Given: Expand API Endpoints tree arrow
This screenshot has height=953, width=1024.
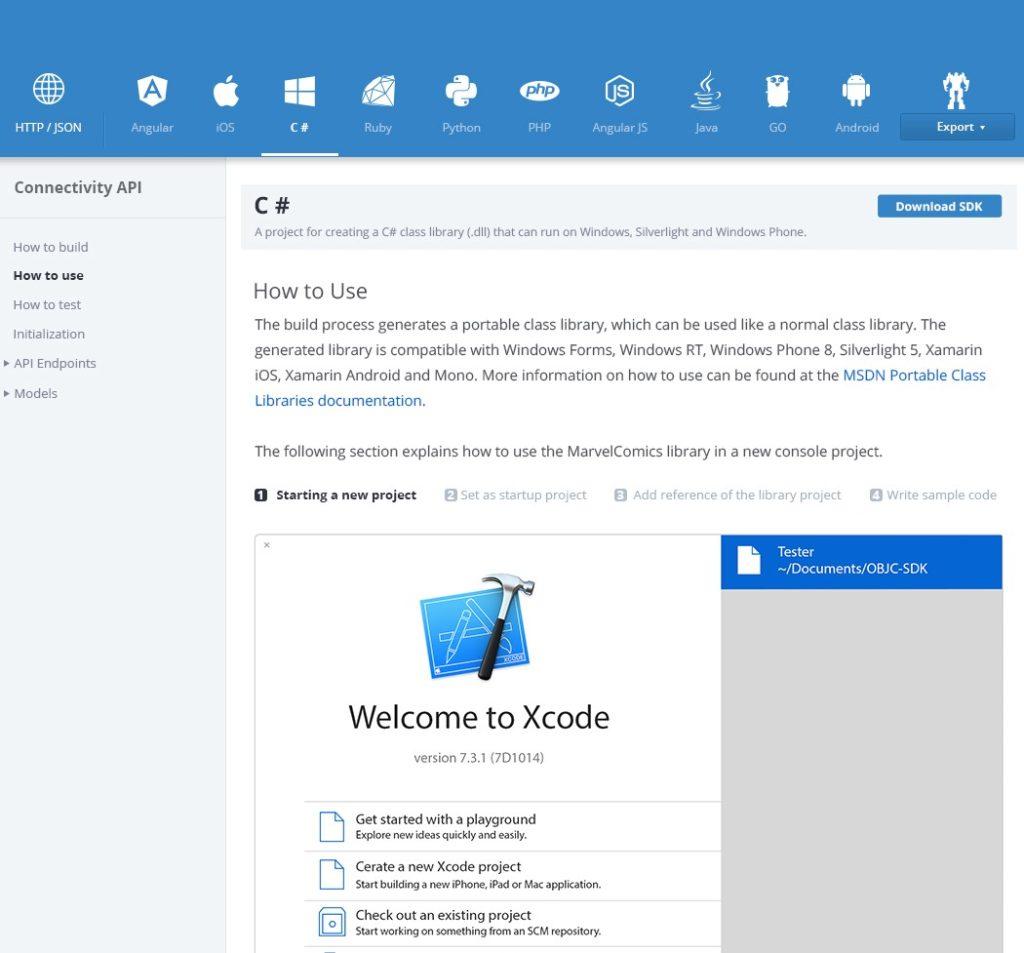Looking at the screenshot, I should tap(7, 363).
